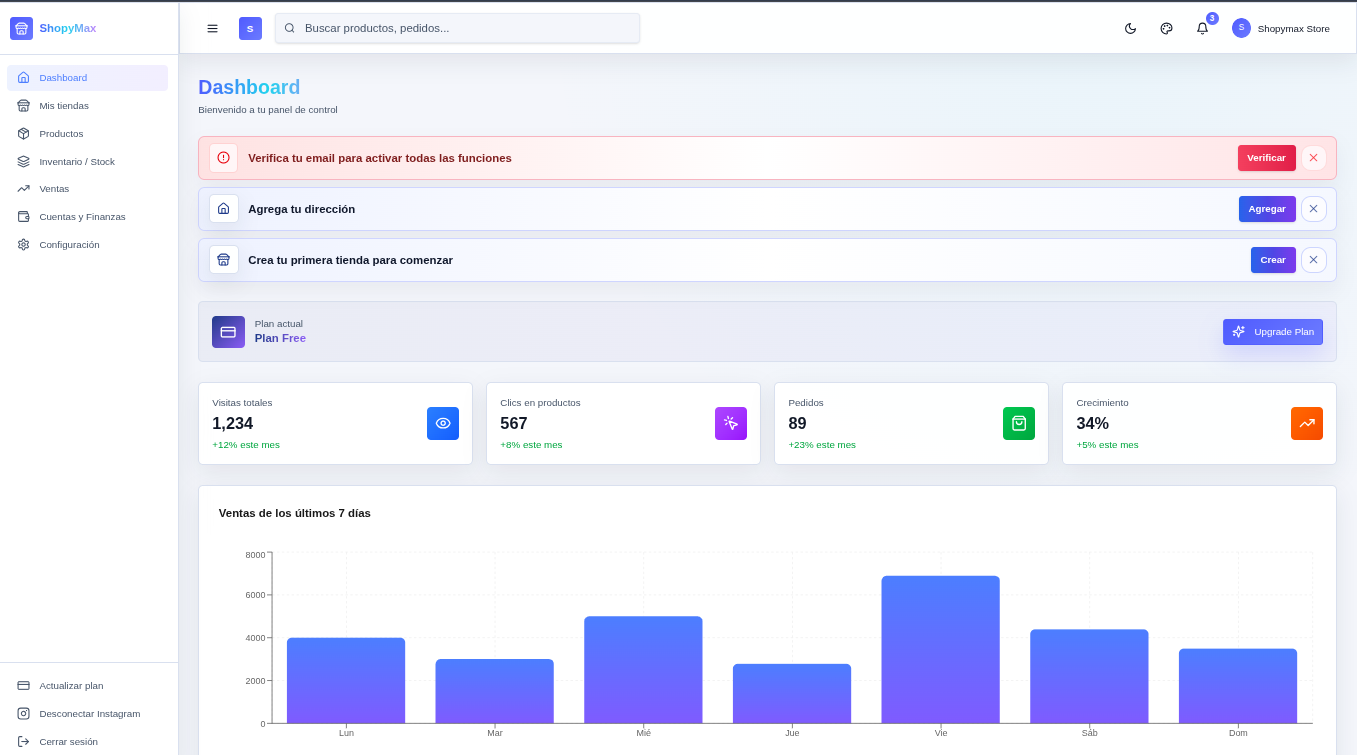The height and width of the screenshot is (755, 1357).
Task: Click the Upgrade Plan button
Action: coord(1273,331)
